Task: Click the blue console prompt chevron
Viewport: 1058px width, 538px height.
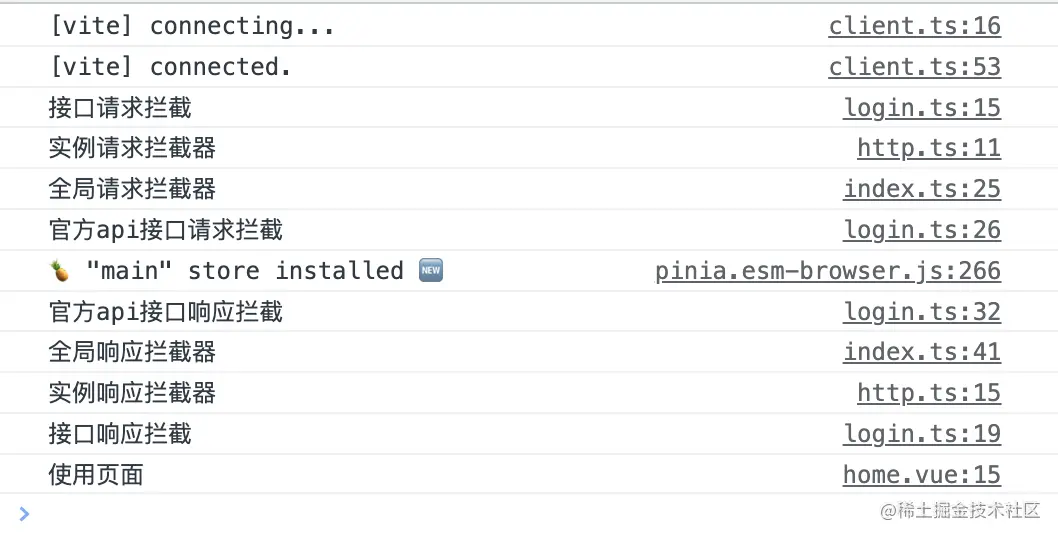Action: coord(24,514)
